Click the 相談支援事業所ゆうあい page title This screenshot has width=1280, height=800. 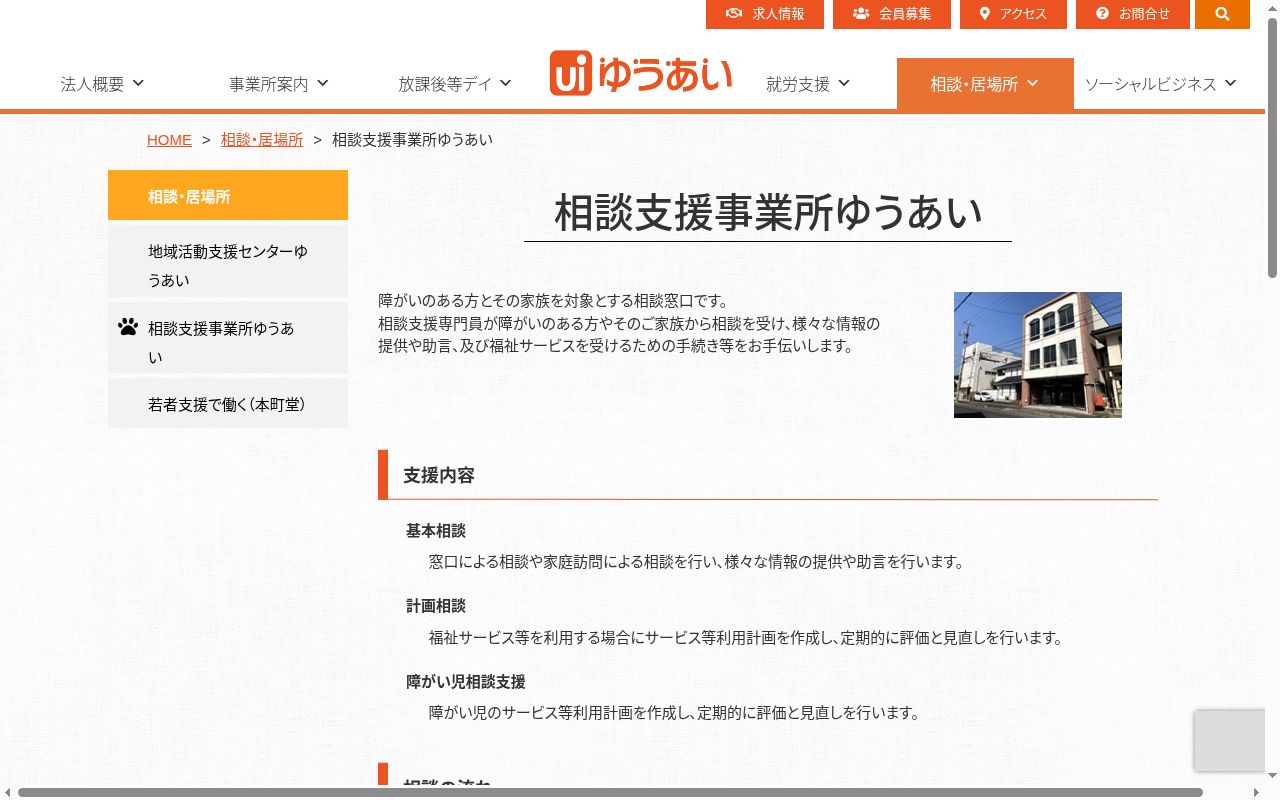[x=768, y=213]
